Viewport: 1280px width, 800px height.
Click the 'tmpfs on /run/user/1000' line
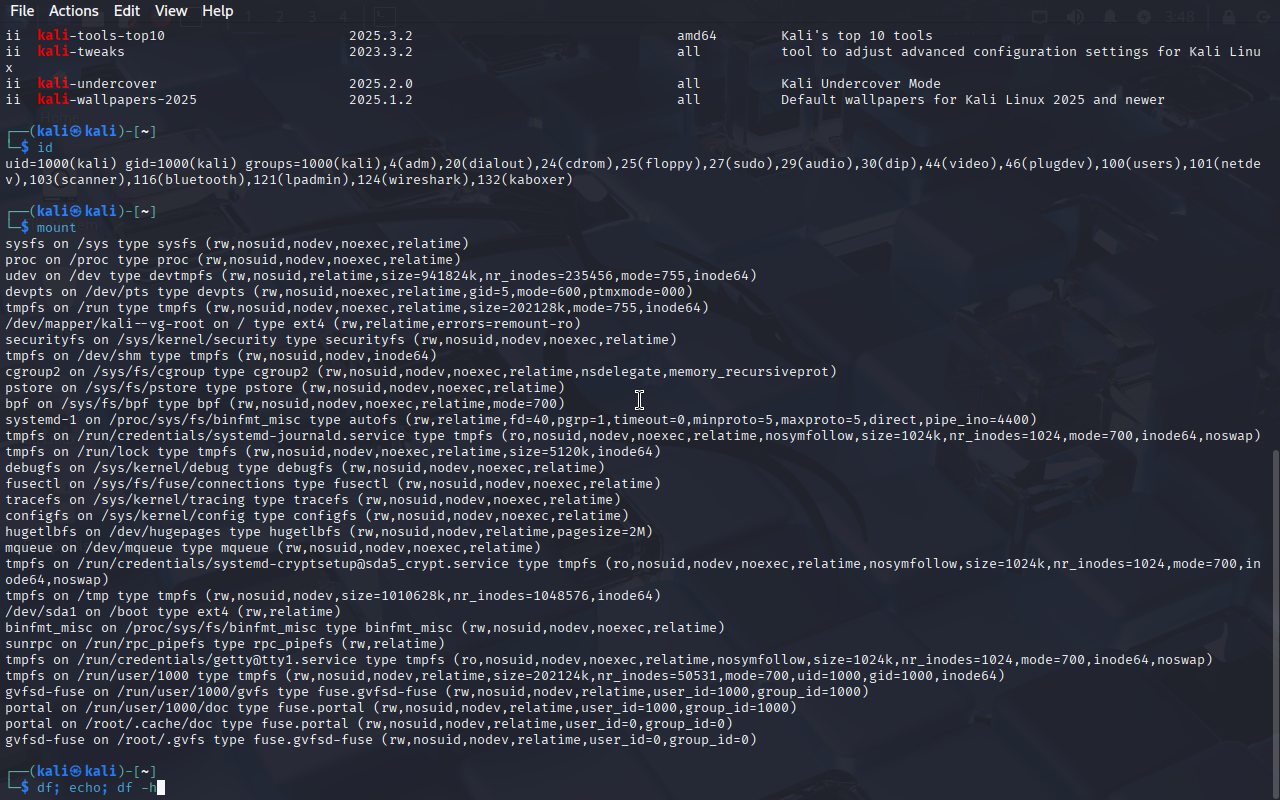tap(505, 676)
